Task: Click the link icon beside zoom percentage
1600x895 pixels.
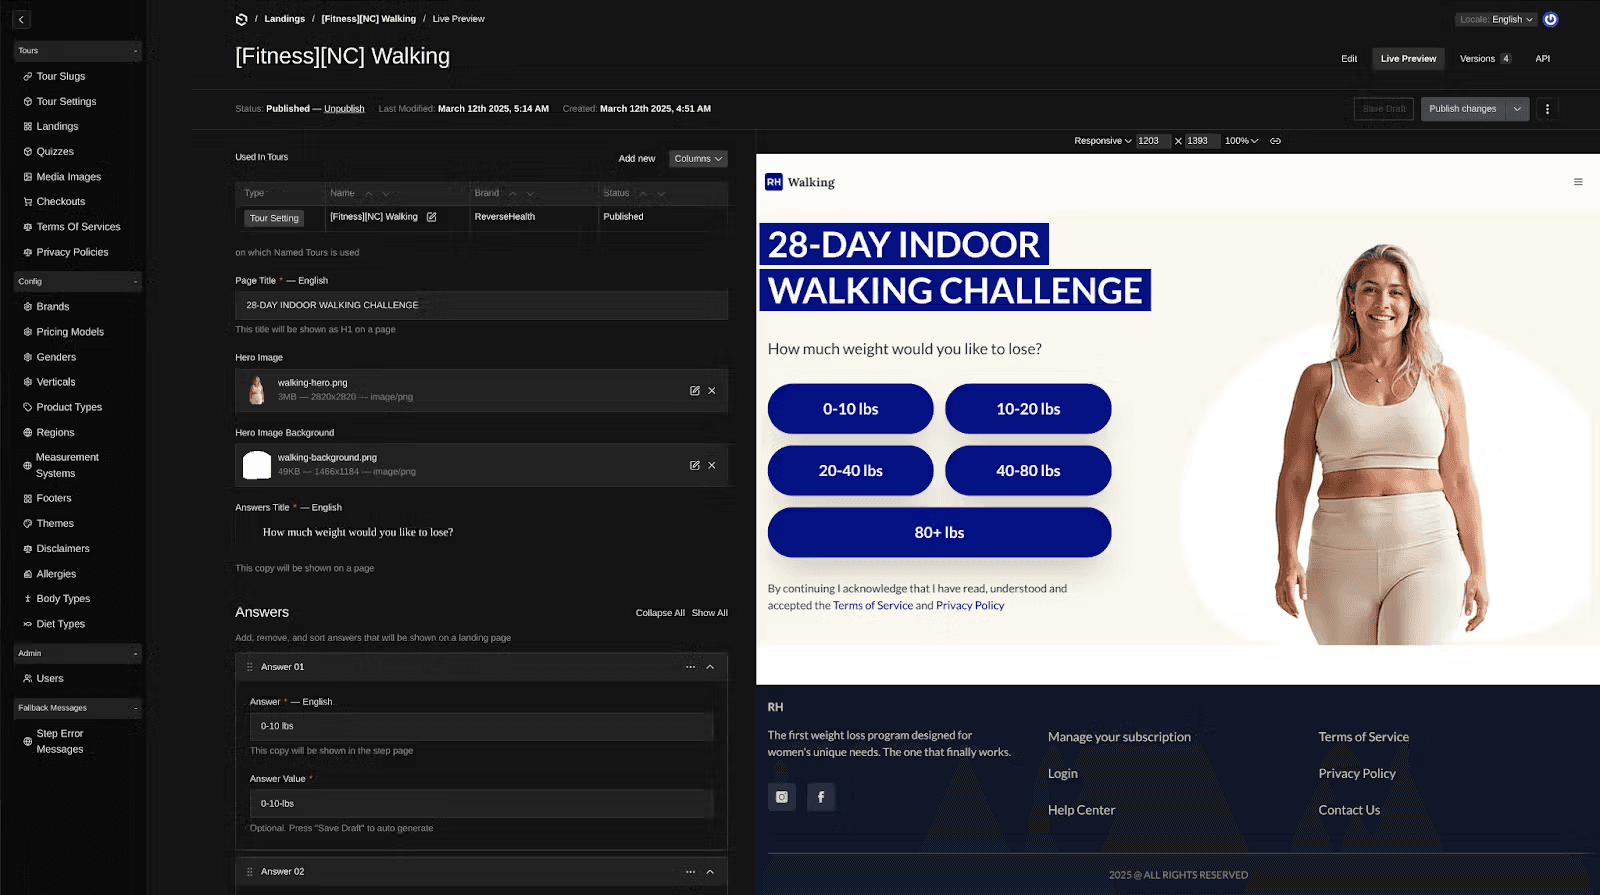Action: (x=1275, y=141)
